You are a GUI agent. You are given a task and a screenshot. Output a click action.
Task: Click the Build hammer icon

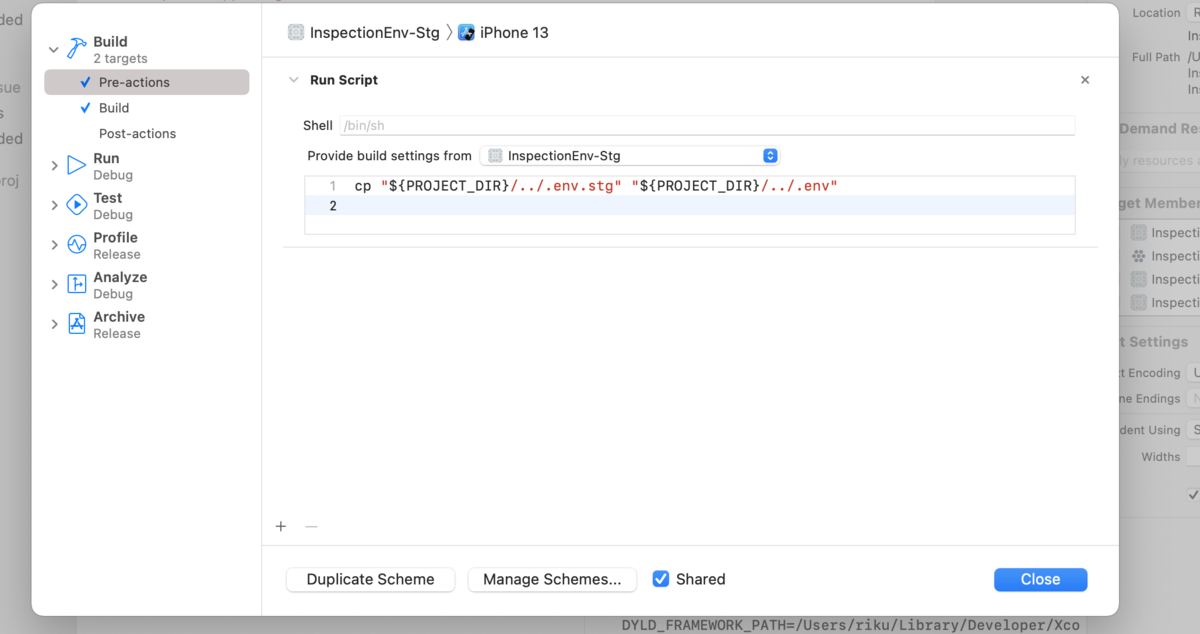[77, 49]
